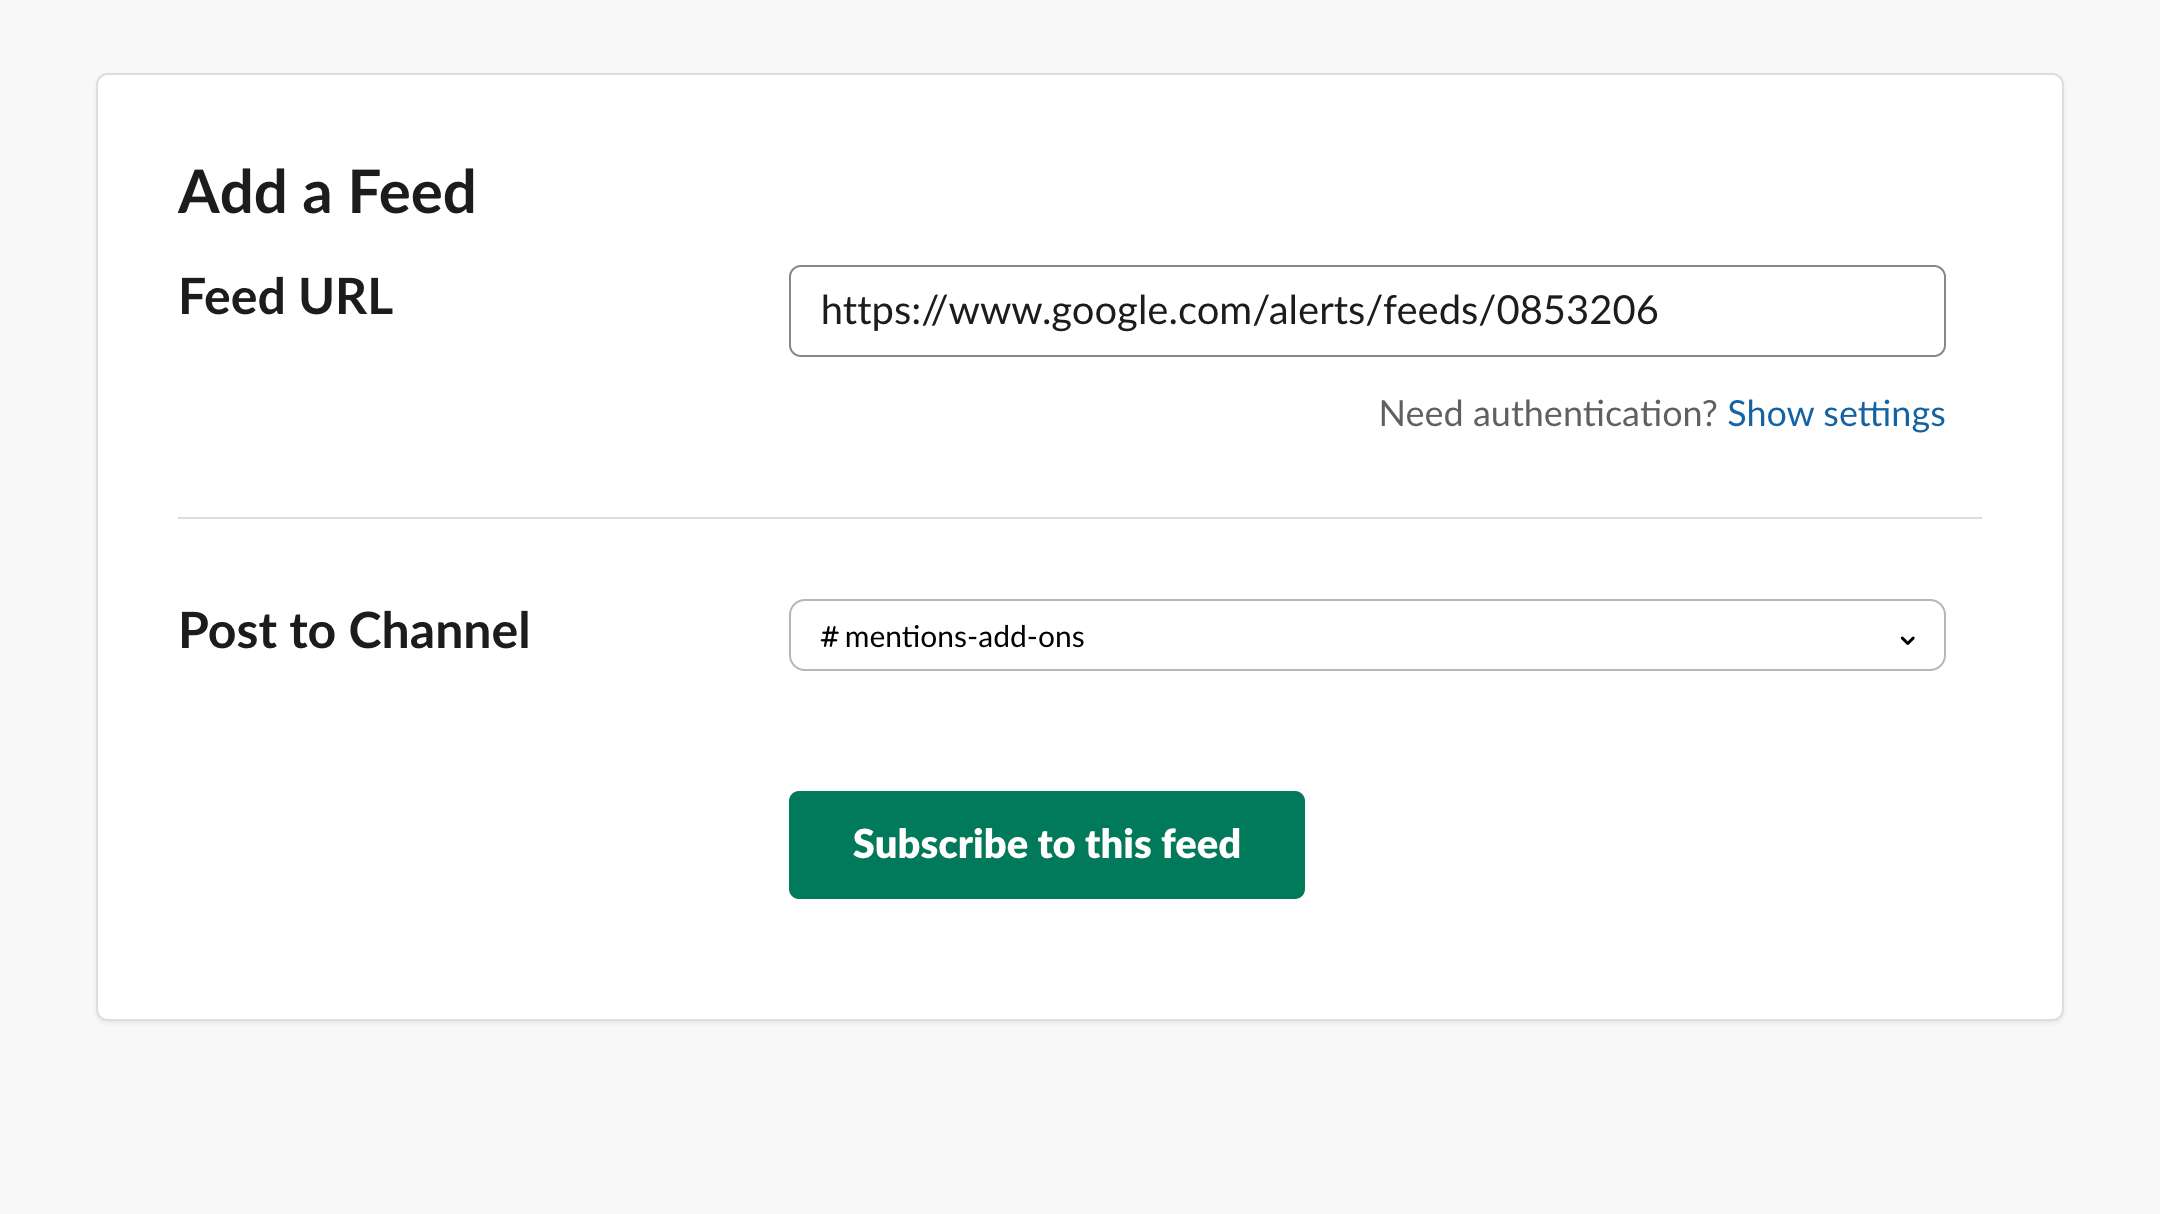Click empty space right of the feed URL text

pyautogui.click(x=1800, y=311)
